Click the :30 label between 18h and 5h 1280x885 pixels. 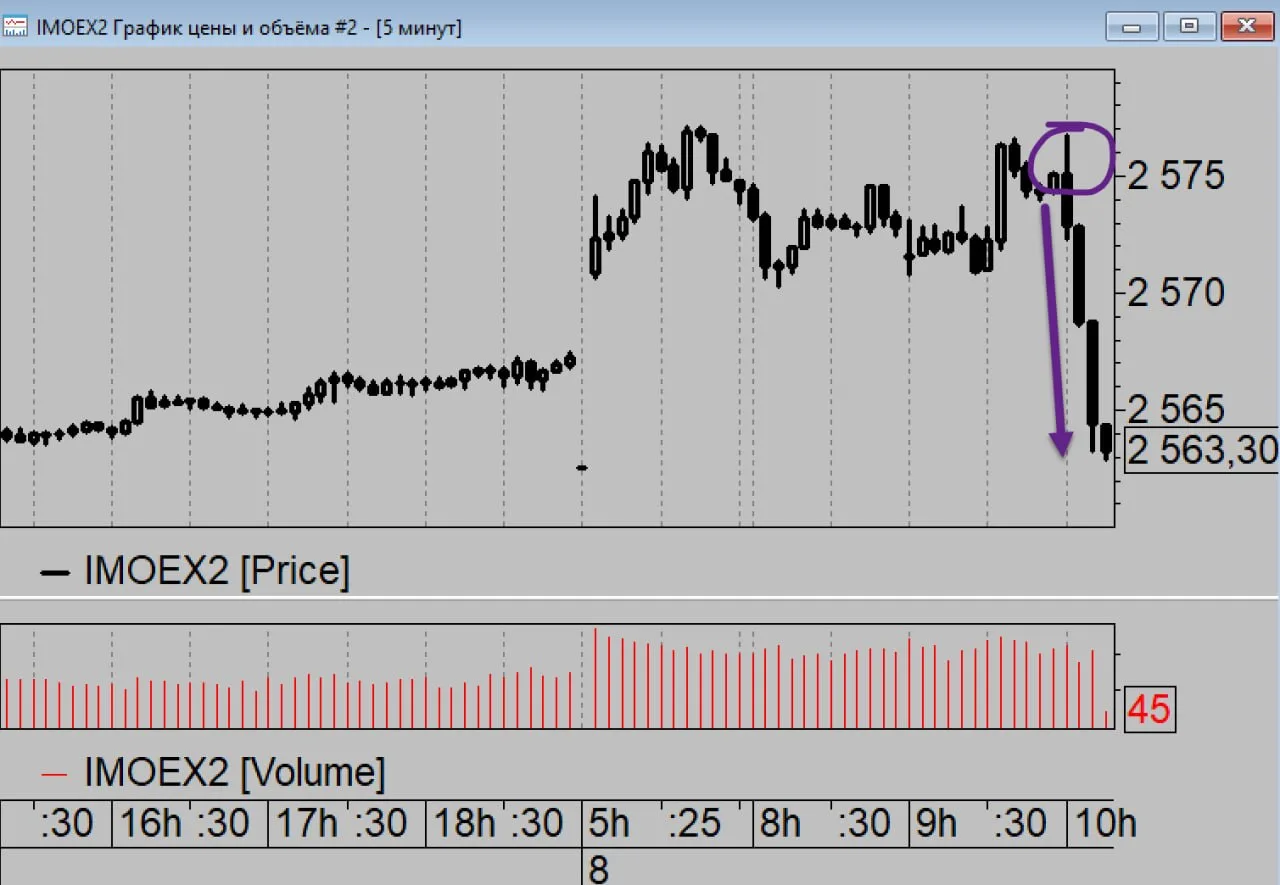click(538, 824)
